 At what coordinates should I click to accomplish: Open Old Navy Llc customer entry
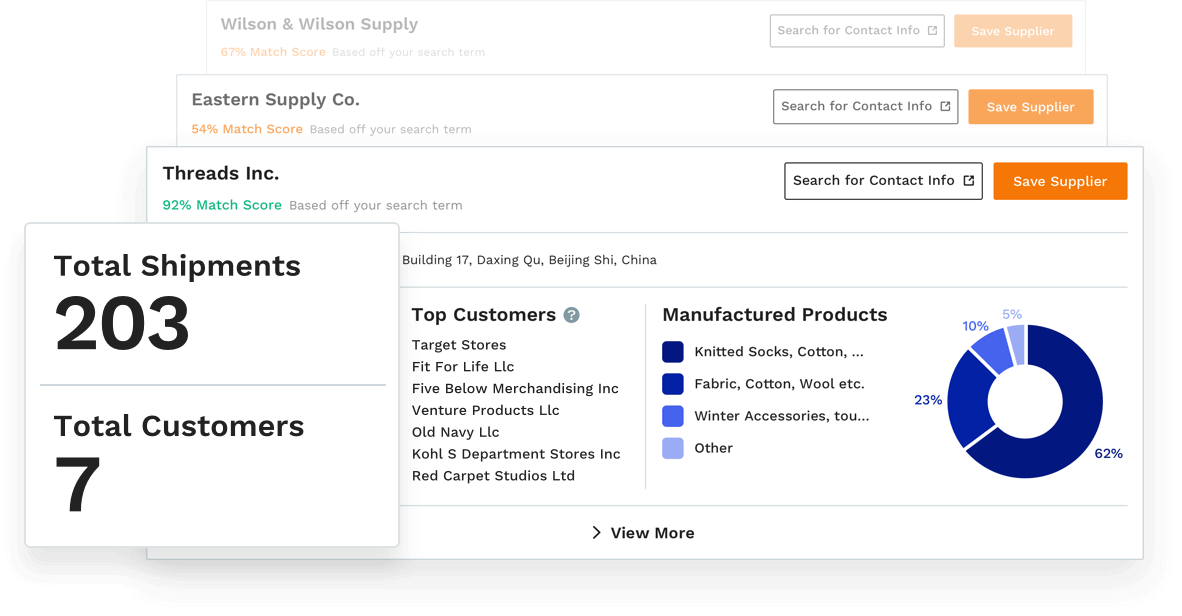tap(455, 432)
